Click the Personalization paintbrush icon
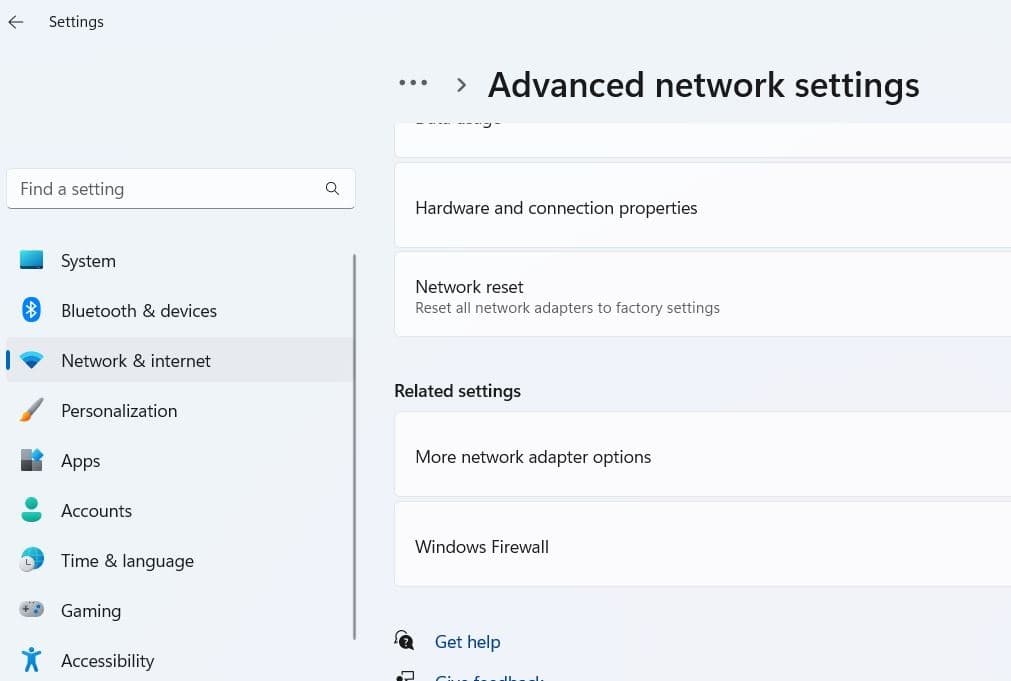This screenshot has width=1011, height=681. [32, 410]
